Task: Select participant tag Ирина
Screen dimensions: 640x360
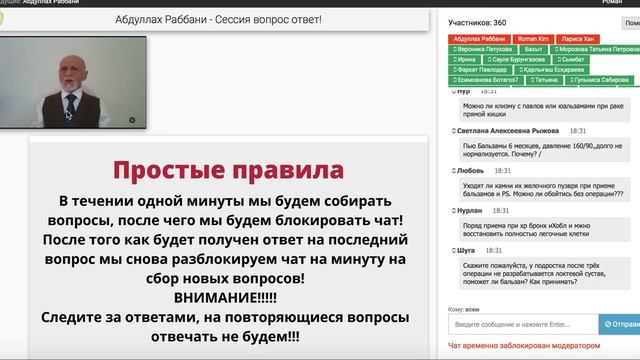Action: pos(464,60)
